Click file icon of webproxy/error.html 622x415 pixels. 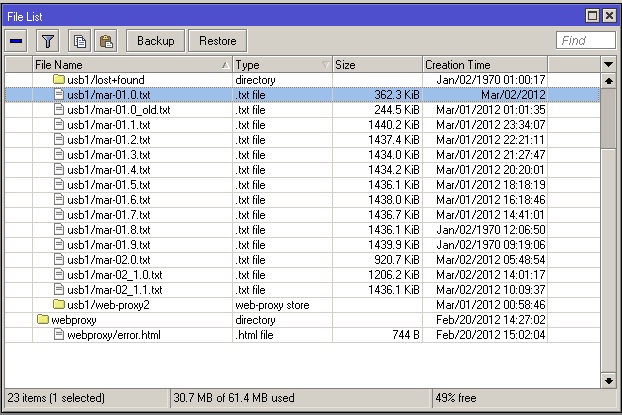[x=59, y=334]
